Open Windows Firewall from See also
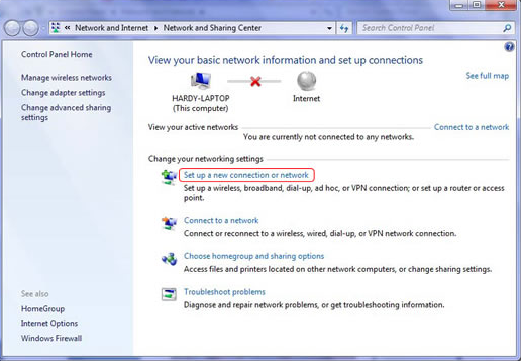This screenshot has height=362, width=521. coord(51,338)
